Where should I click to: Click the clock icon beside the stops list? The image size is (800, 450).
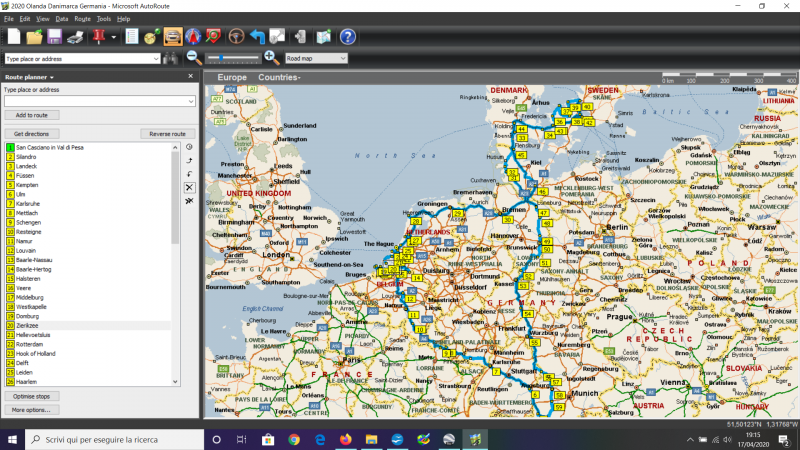[189, 147]
